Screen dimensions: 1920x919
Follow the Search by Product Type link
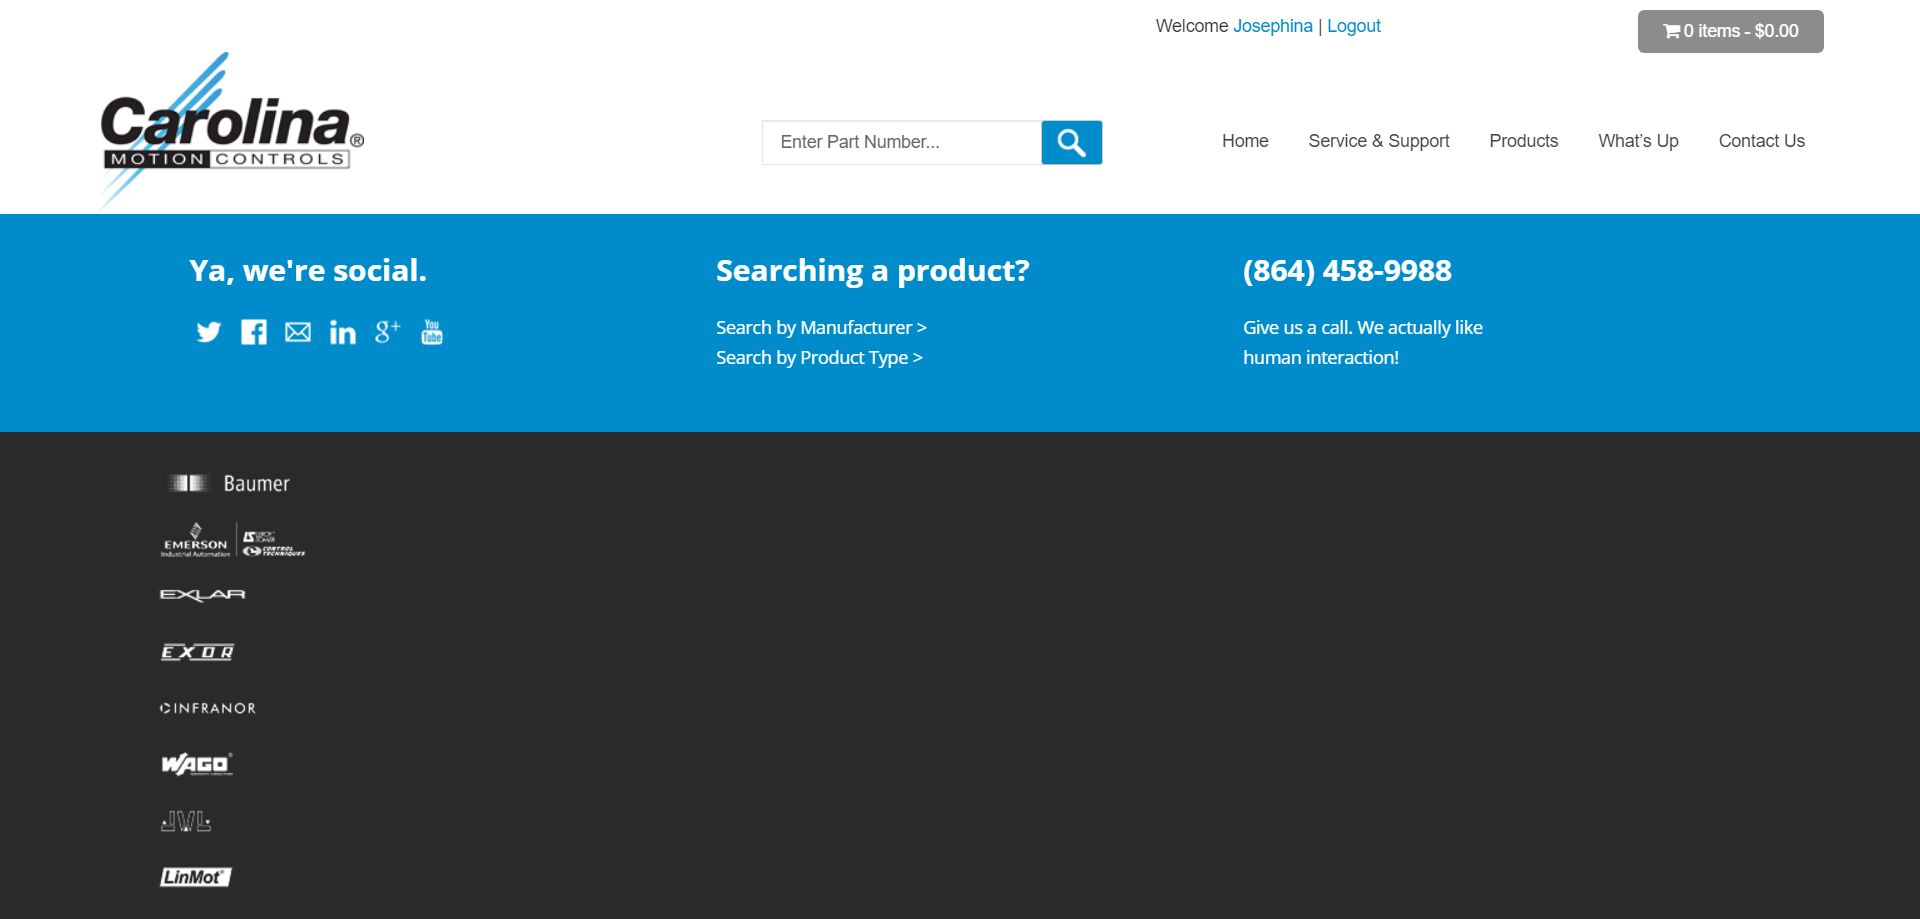tap(819, 357)
